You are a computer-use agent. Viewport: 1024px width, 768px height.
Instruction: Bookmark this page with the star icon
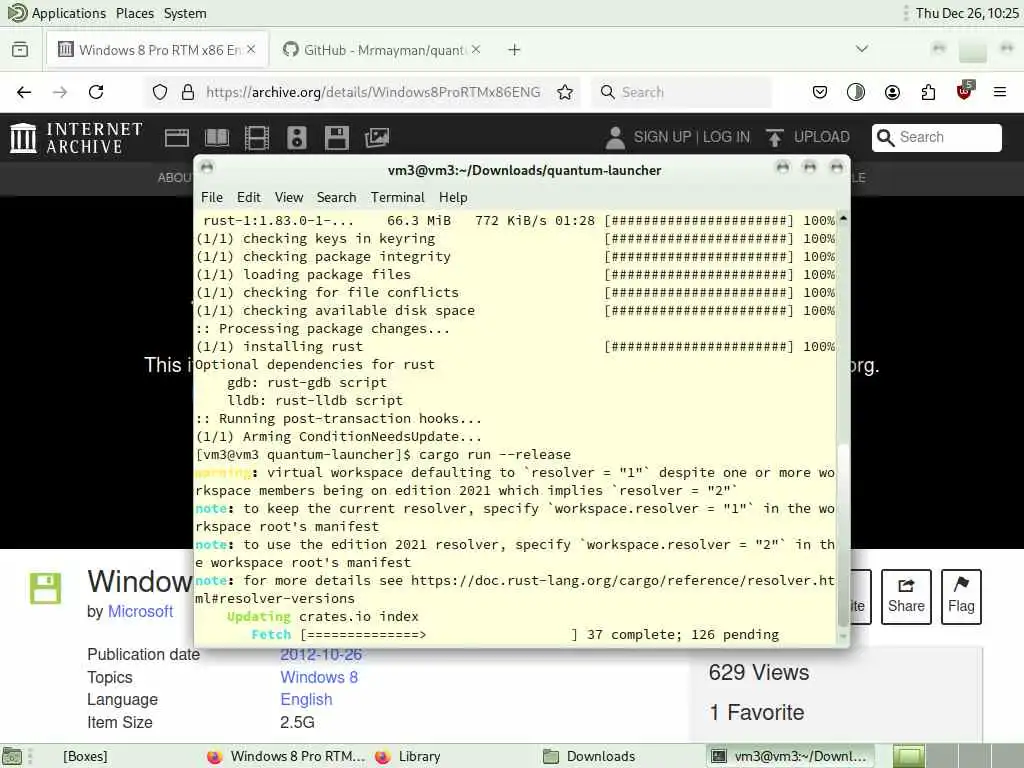pos(565,92)
